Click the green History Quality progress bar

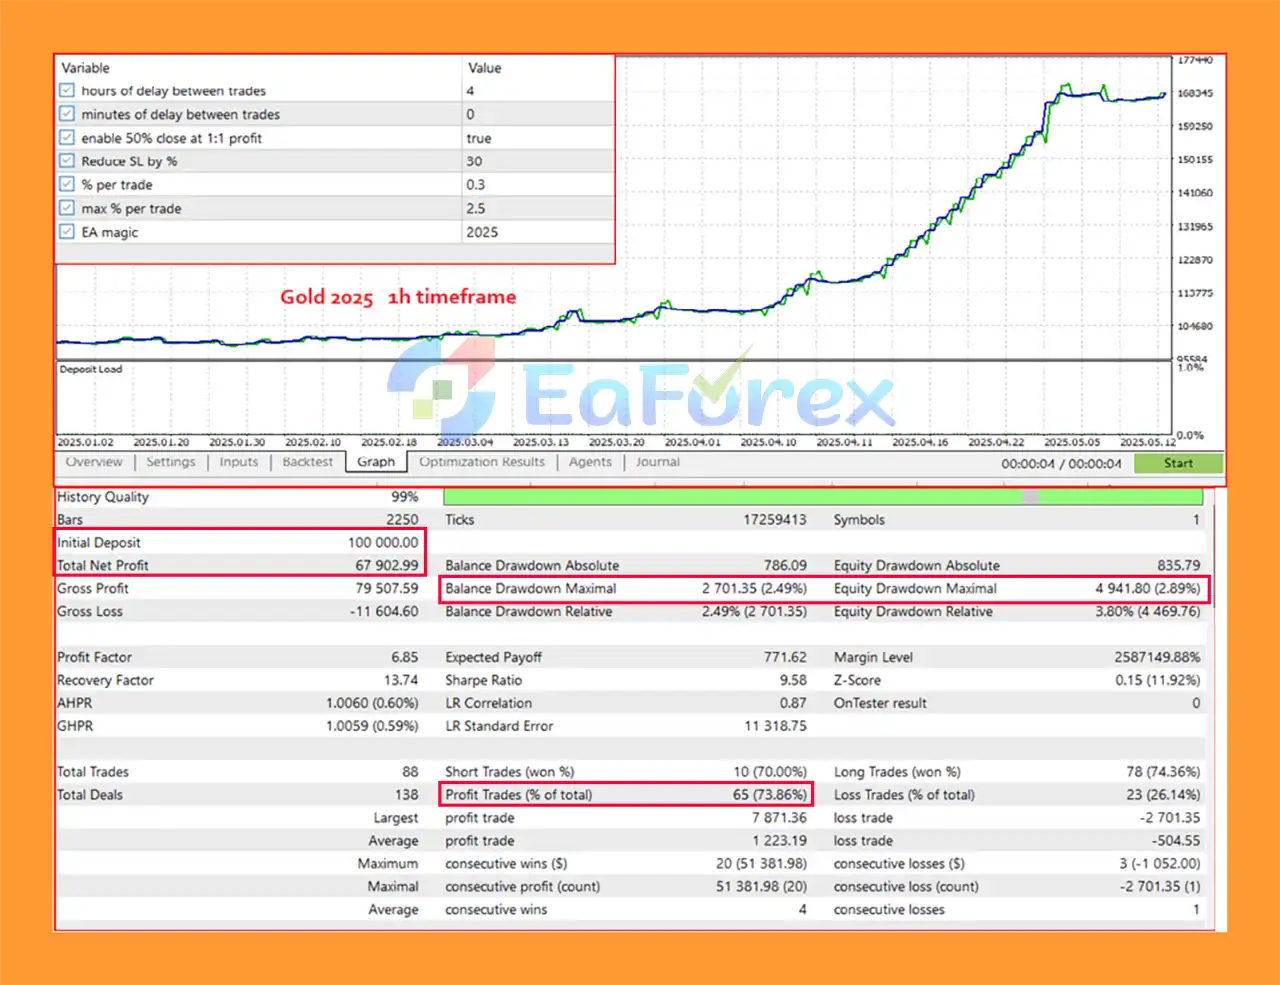click(x=730, y=497)
